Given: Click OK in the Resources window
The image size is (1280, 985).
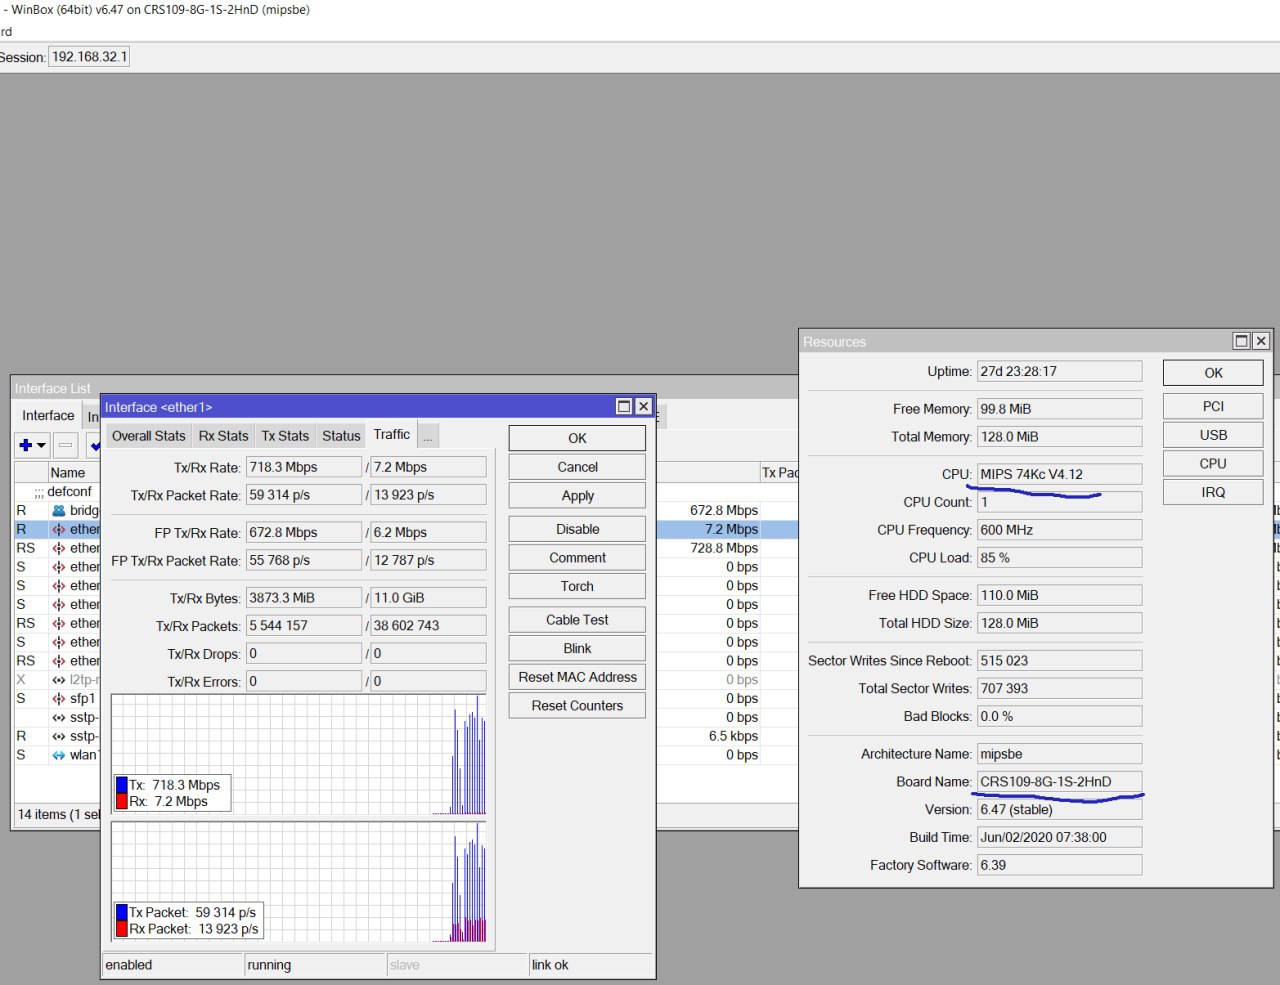Looking at the screenshot, I should [x=1213, y=373].
